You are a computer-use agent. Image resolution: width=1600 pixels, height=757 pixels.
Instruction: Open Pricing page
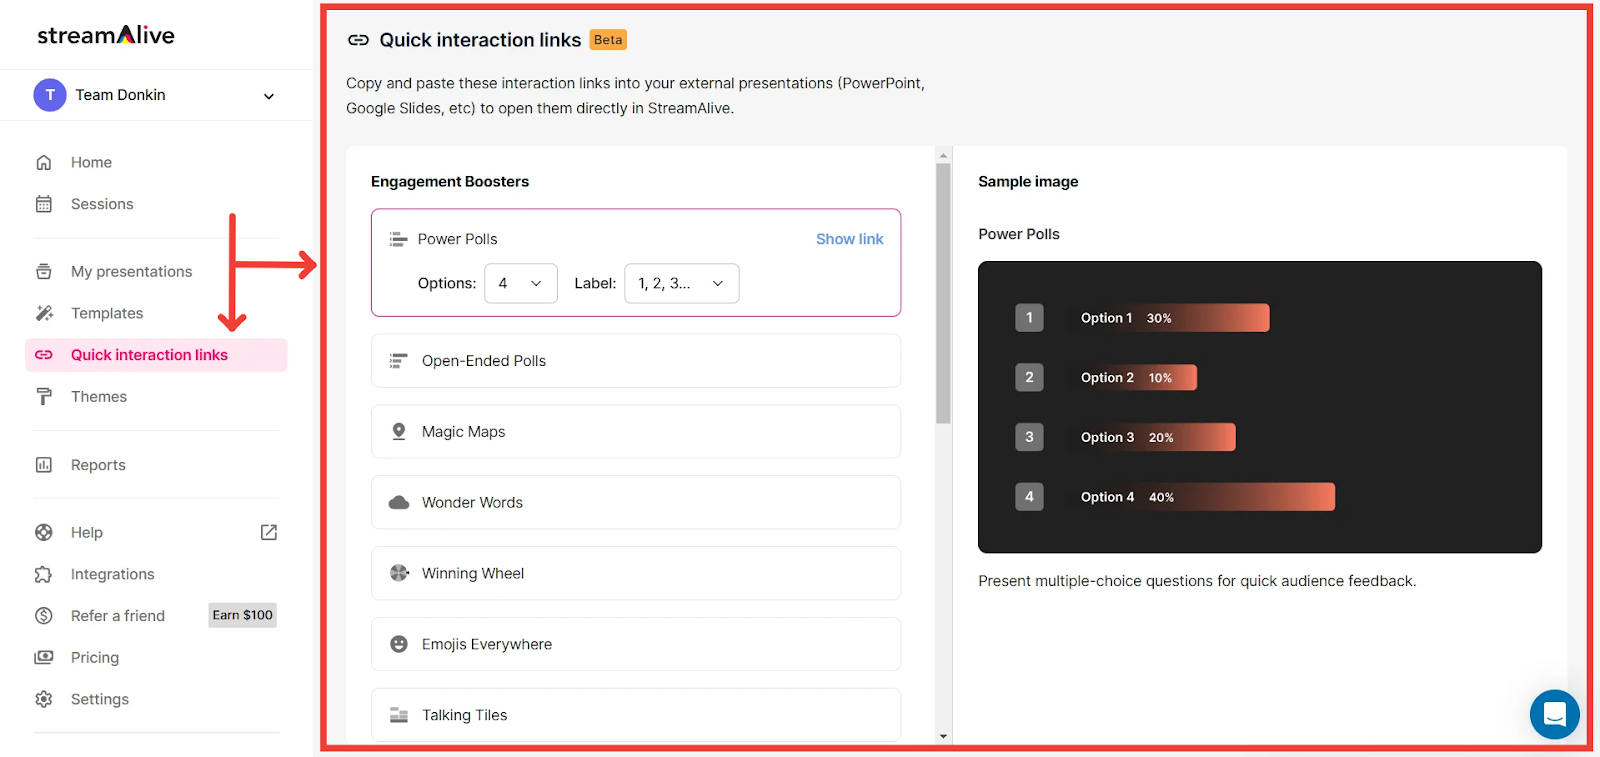point(95,658)
